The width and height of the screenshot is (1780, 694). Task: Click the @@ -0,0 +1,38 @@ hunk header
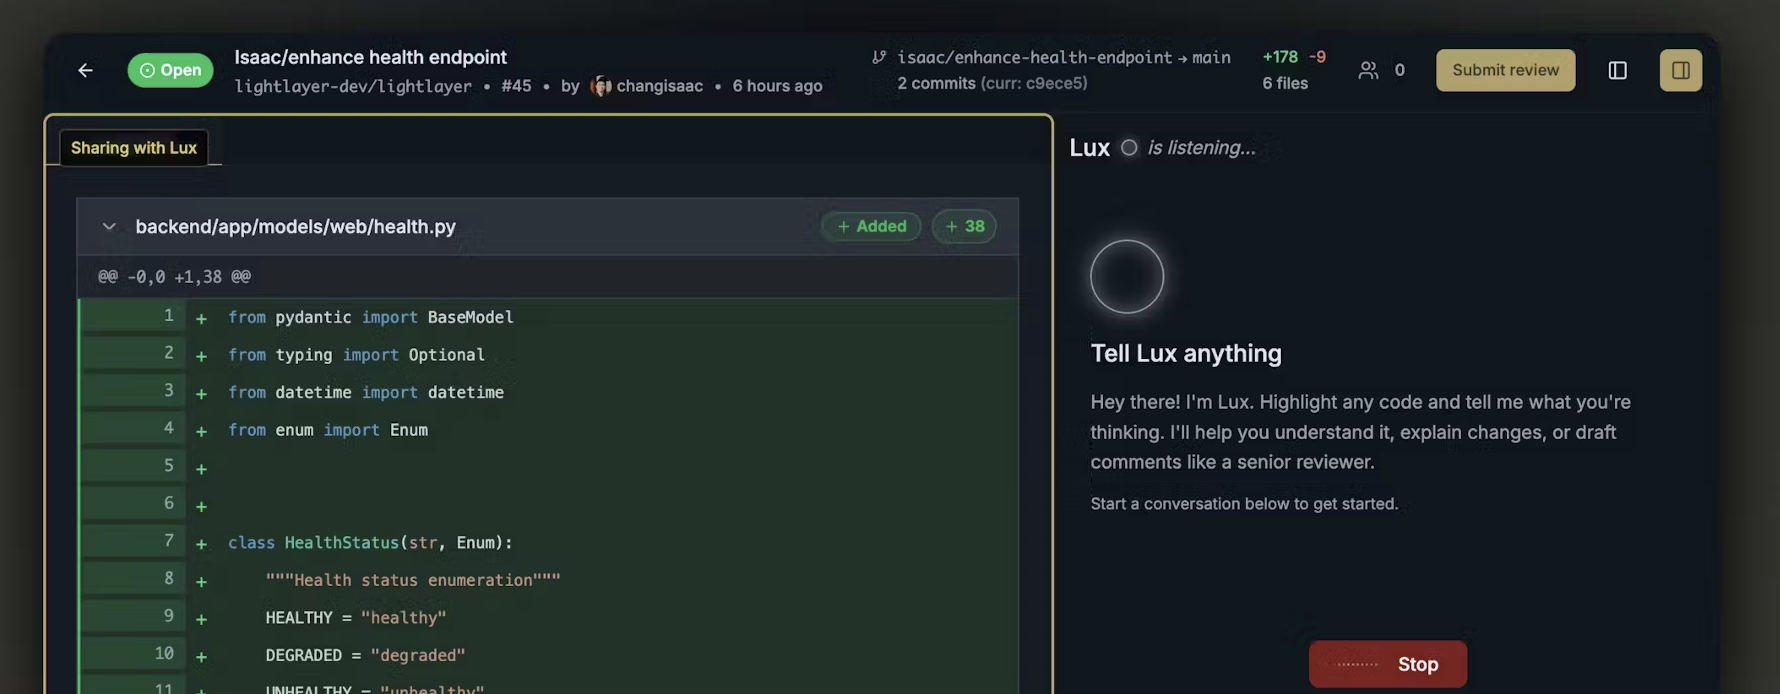(x=174, y=277)
